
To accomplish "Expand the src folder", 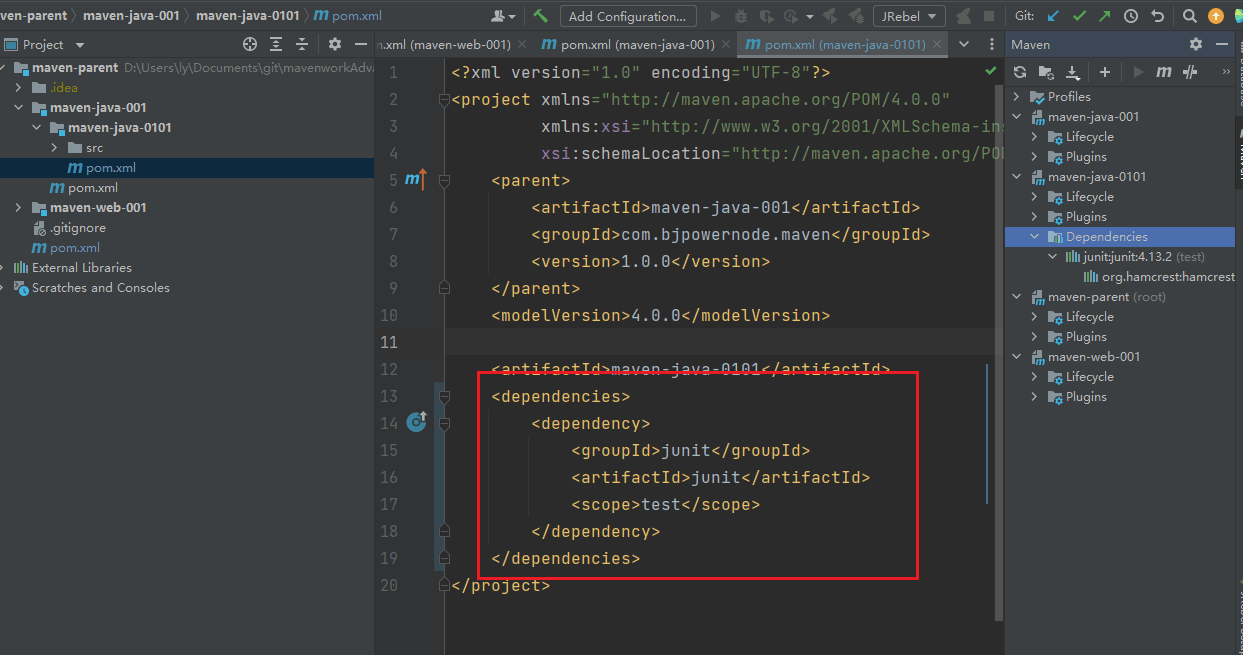I will click(x=55, y=148).
